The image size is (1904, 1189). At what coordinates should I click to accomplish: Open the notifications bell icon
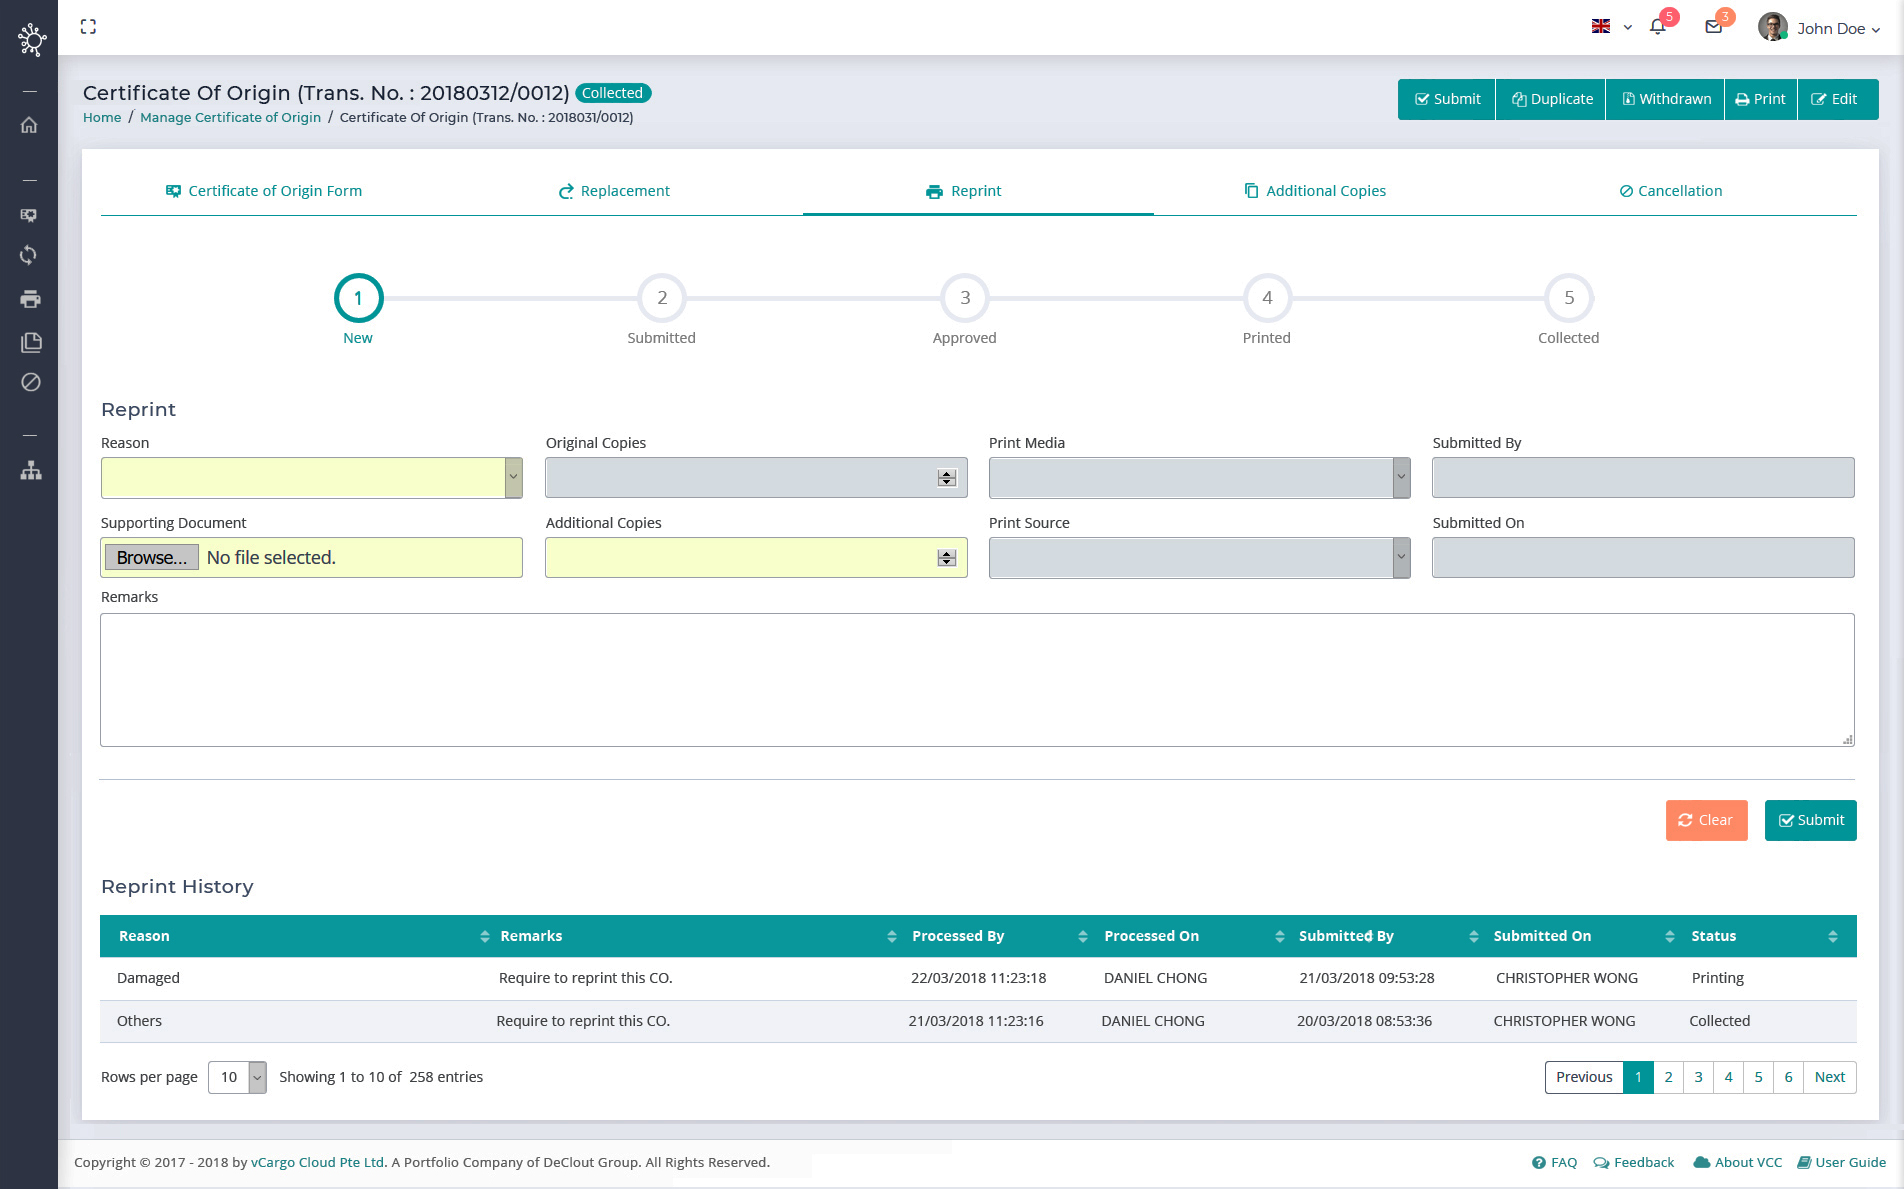(x=1657, y=28)
